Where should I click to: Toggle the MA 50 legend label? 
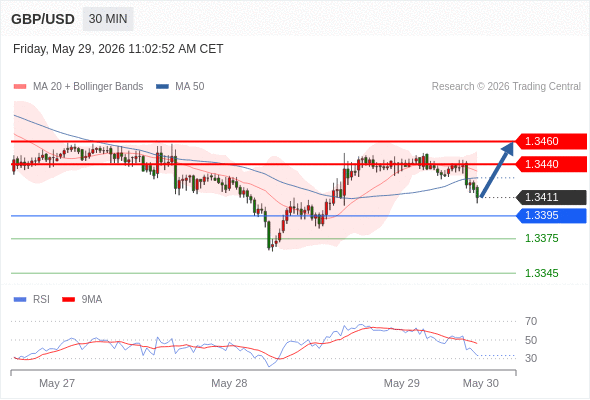[190, 87]
